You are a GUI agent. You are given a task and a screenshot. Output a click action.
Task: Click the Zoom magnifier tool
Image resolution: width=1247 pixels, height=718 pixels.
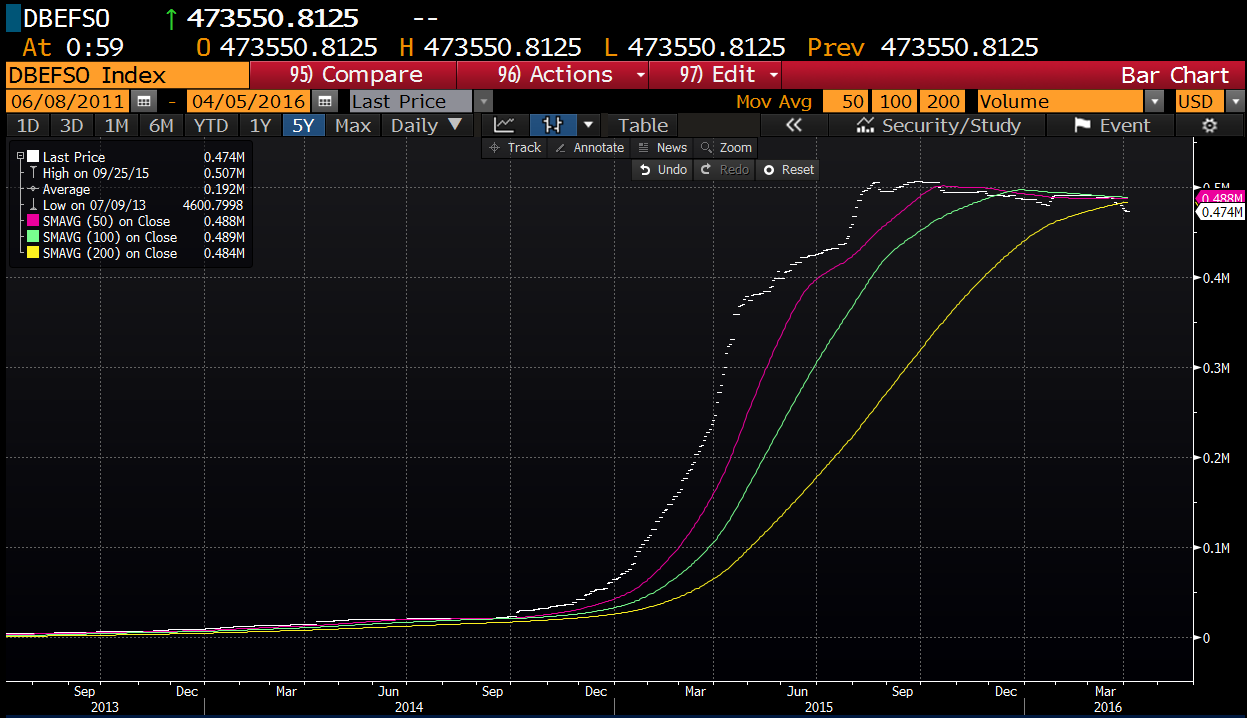coord(726,147)
